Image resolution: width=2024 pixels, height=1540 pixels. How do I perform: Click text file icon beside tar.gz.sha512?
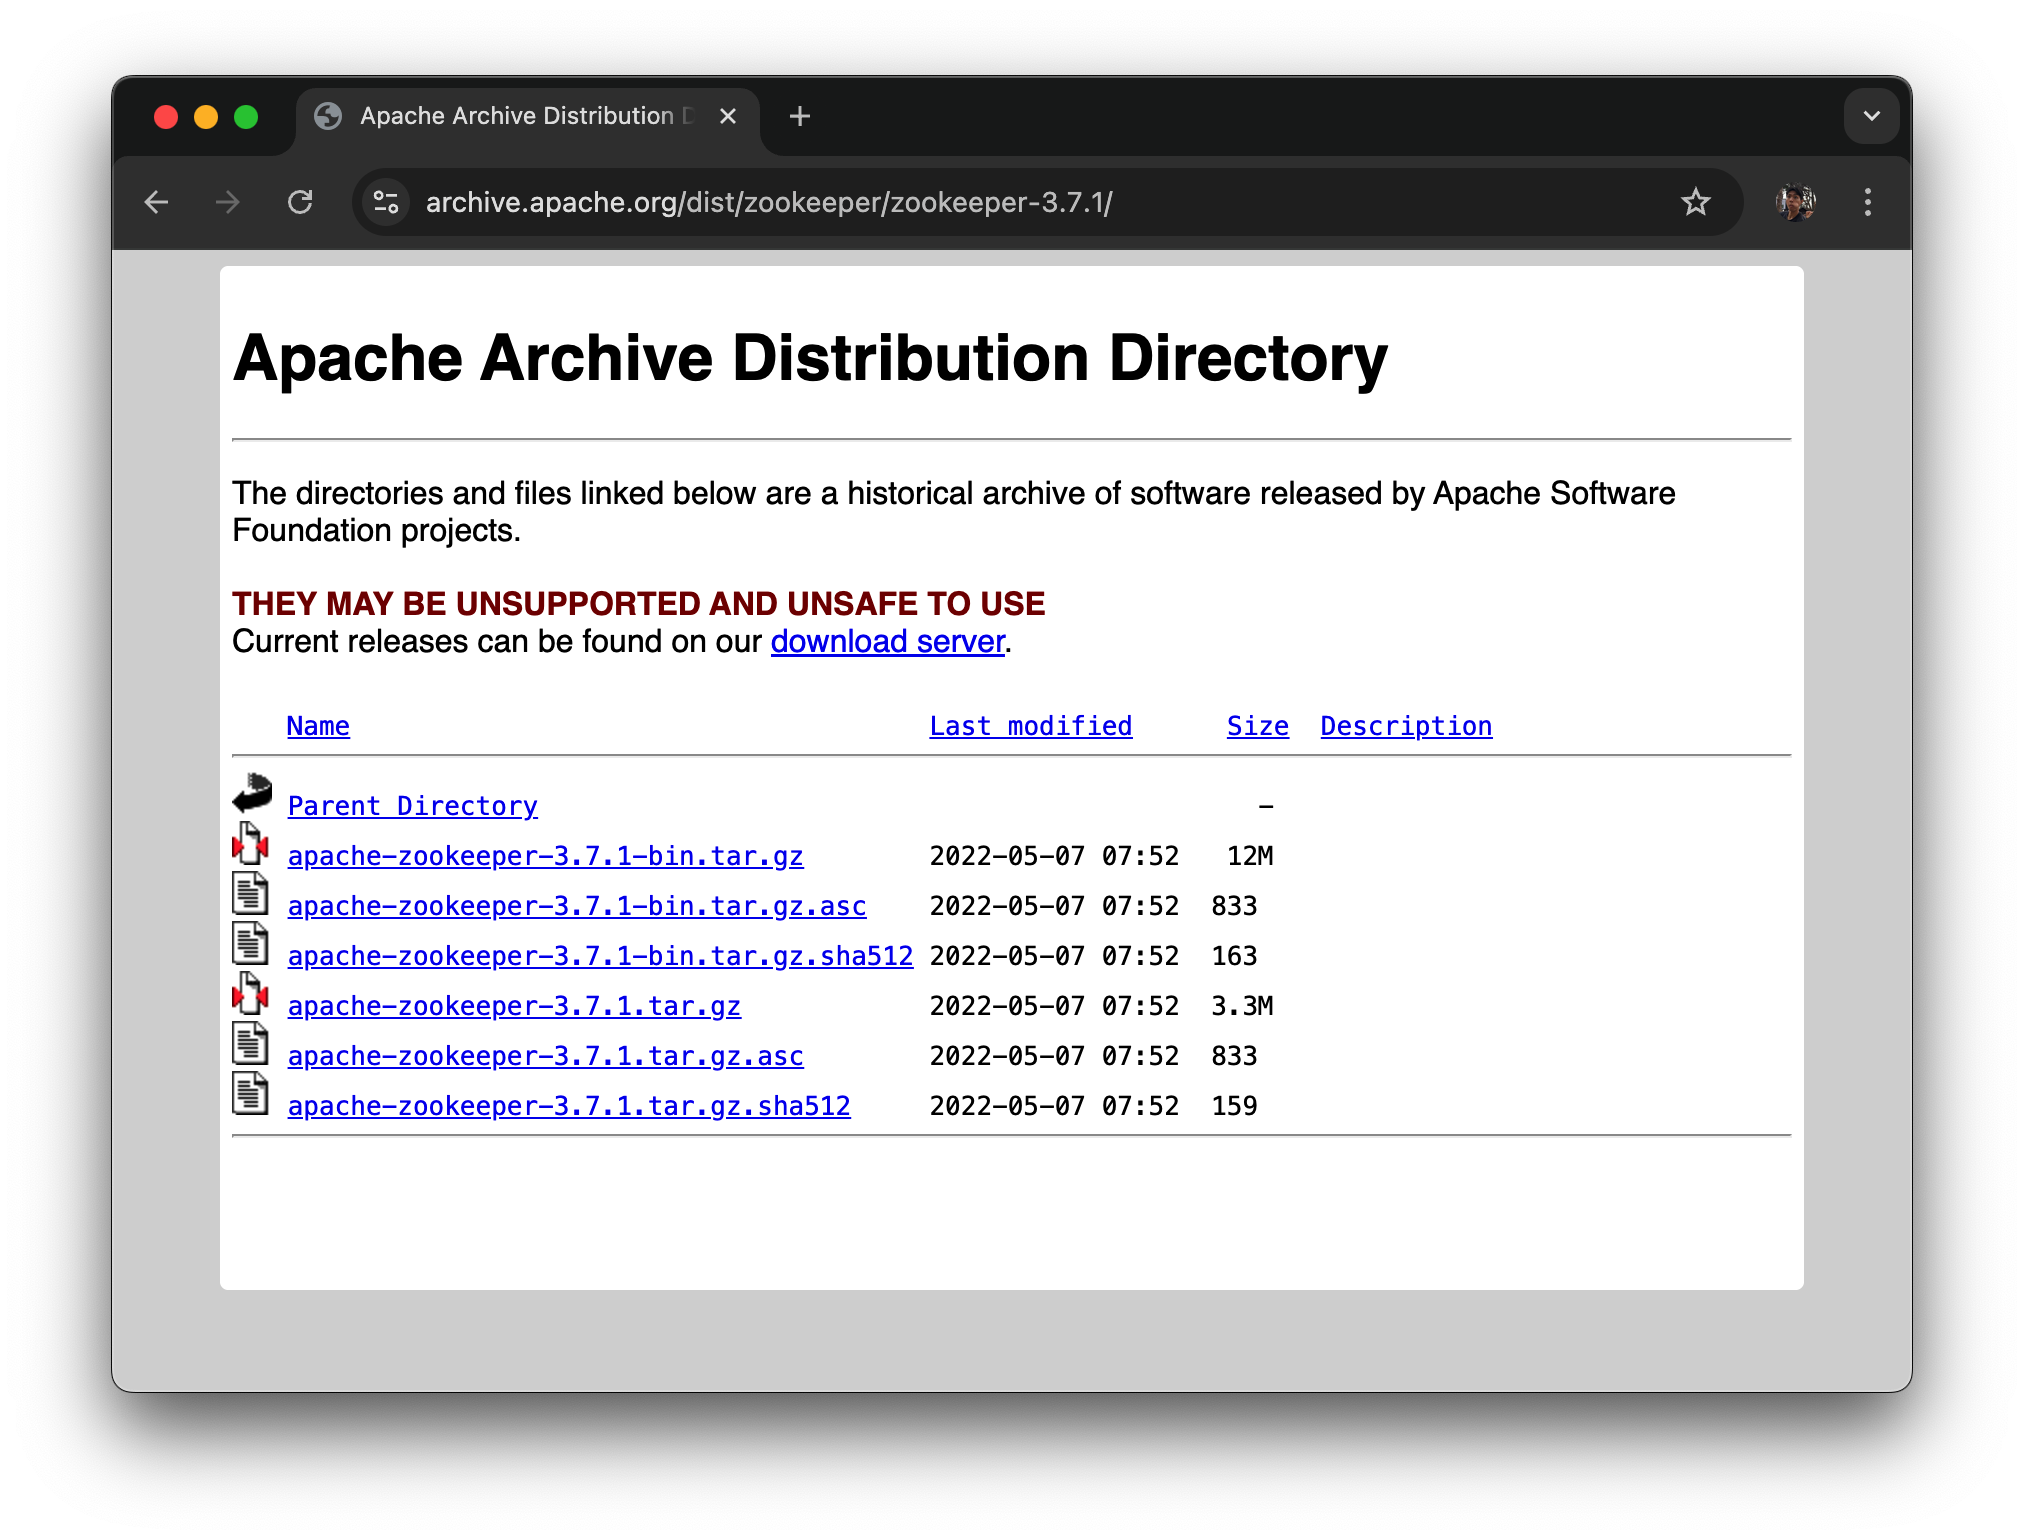click(x=250, y=1094)
